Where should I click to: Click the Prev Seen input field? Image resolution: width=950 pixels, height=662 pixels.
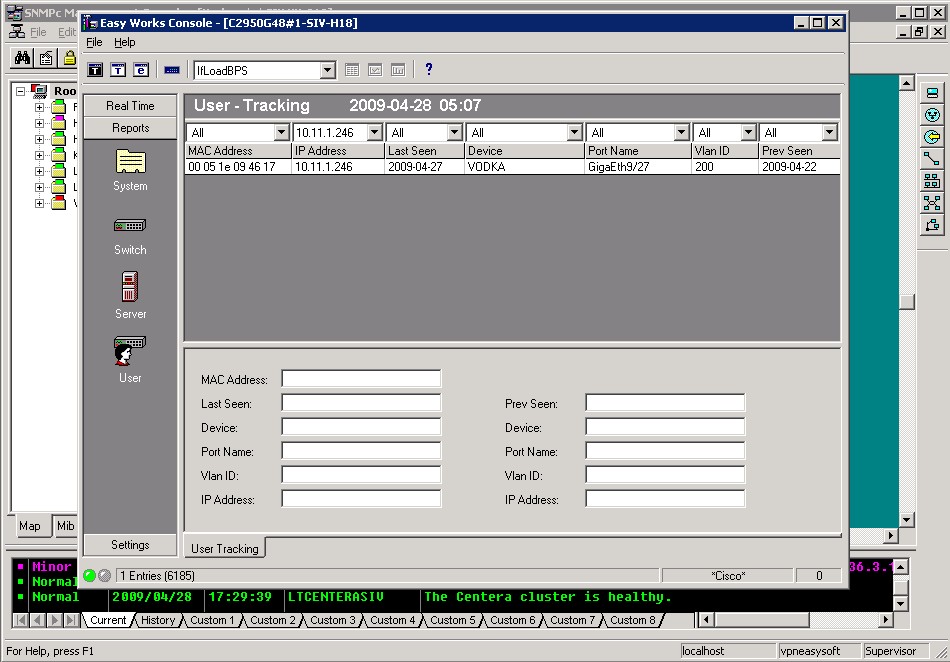(x=665, y=403)
